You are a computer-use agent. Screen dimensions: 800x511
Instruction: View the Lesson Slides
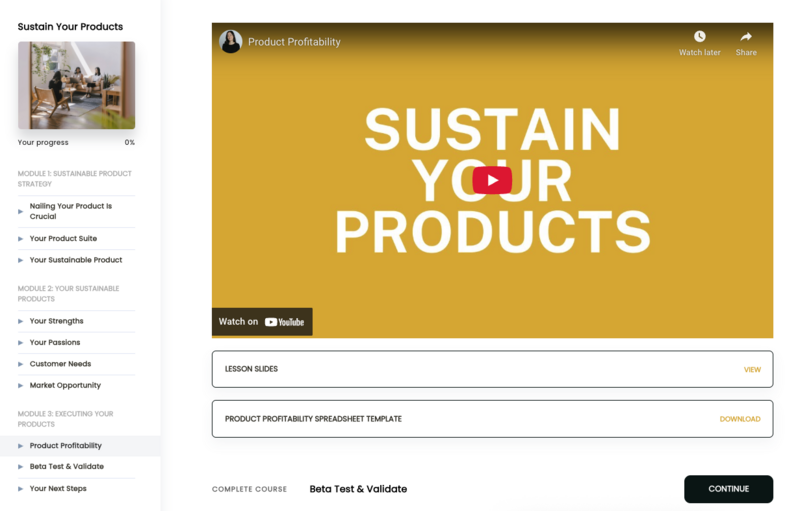click(752, 369)
